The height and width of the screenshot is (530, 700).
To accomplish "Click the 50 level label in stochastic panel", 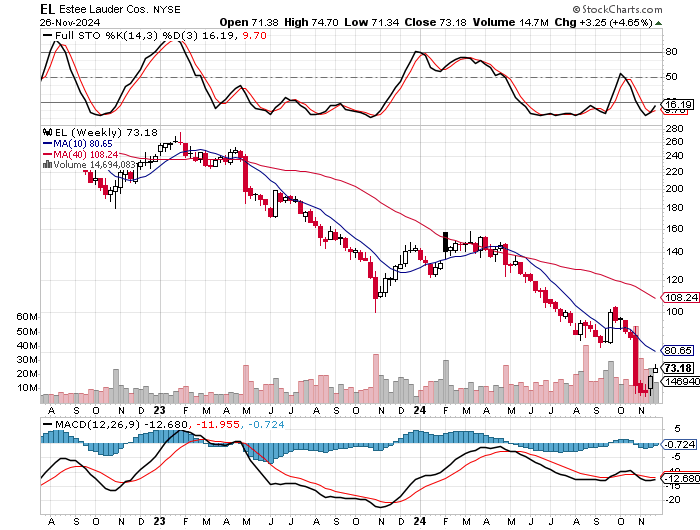I will (671, 77).
